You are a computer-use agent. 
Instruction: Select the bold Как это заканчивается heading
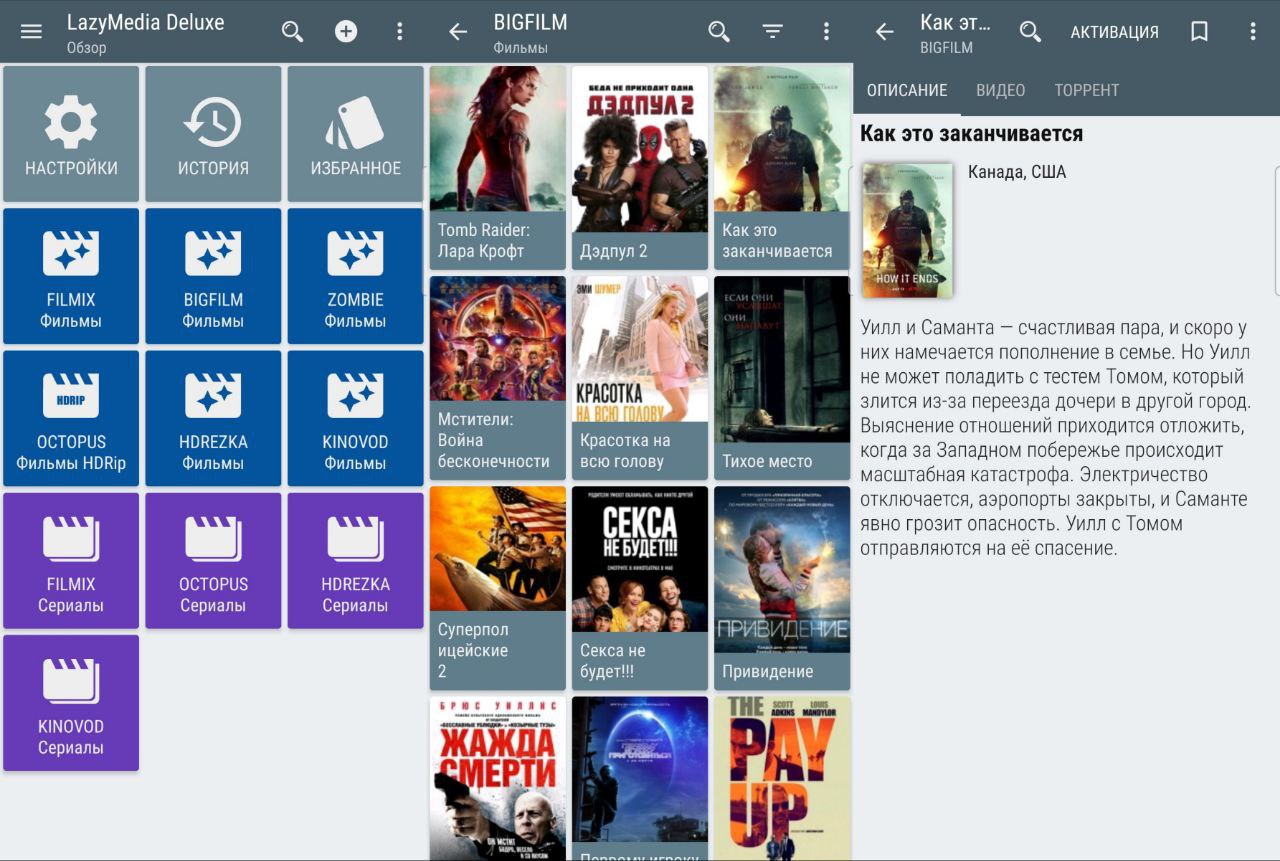click(x=972, y=133)
